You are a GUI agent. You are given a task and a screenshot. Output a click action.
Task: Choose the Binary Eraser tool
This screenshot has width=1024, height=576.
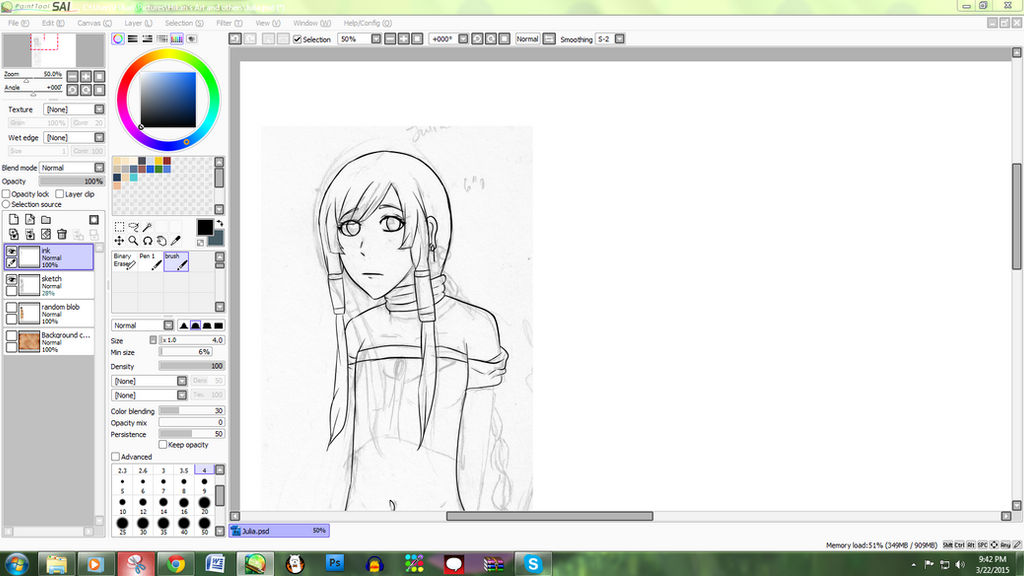[x=125, y=261]
